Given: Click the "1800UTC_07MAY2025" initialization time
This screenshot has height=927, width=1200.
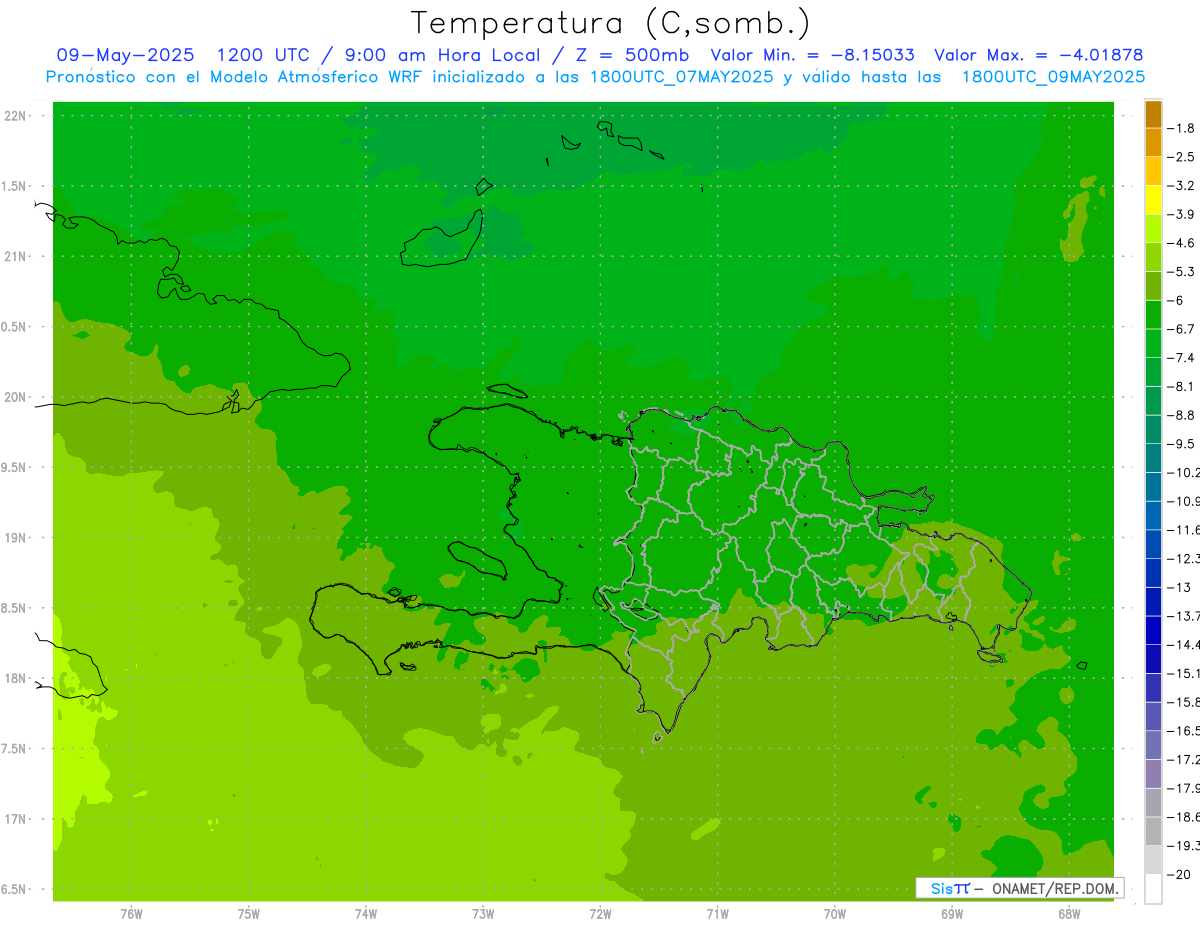Looking at the screenshot, I should 682,76.
